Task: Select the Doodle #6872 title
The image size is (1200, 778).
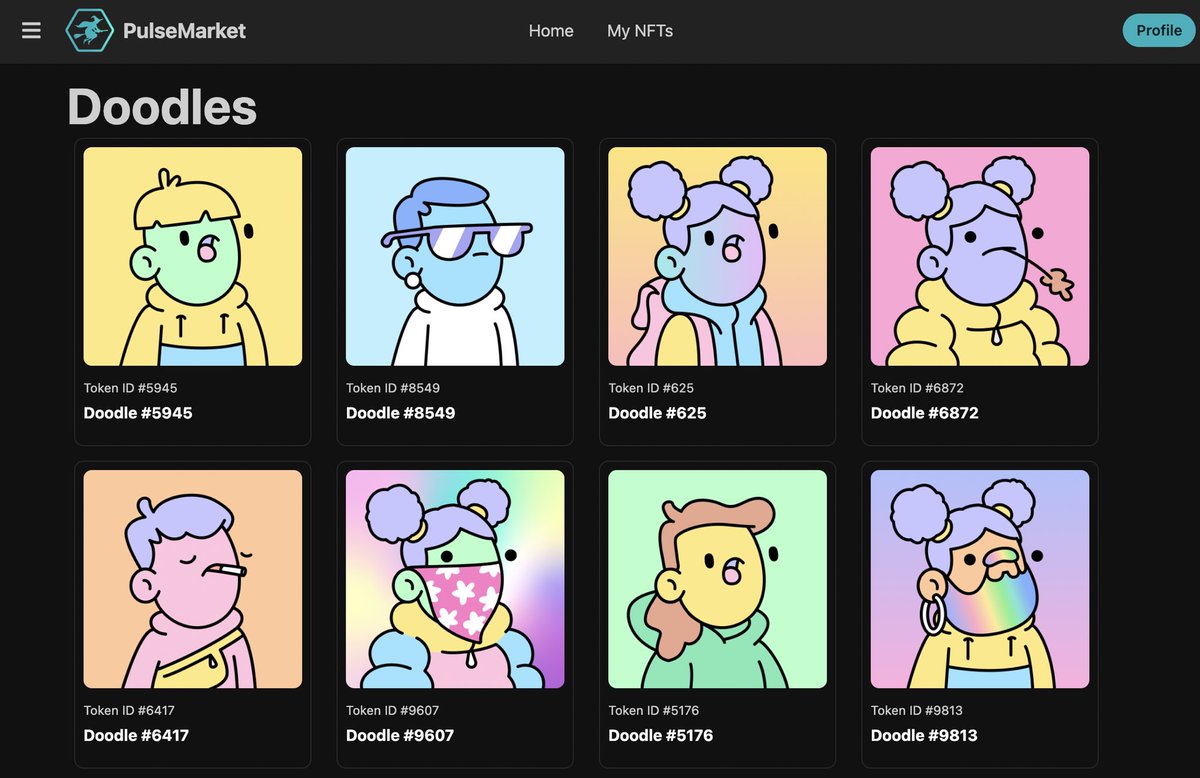Action: (x=925, y=413)
